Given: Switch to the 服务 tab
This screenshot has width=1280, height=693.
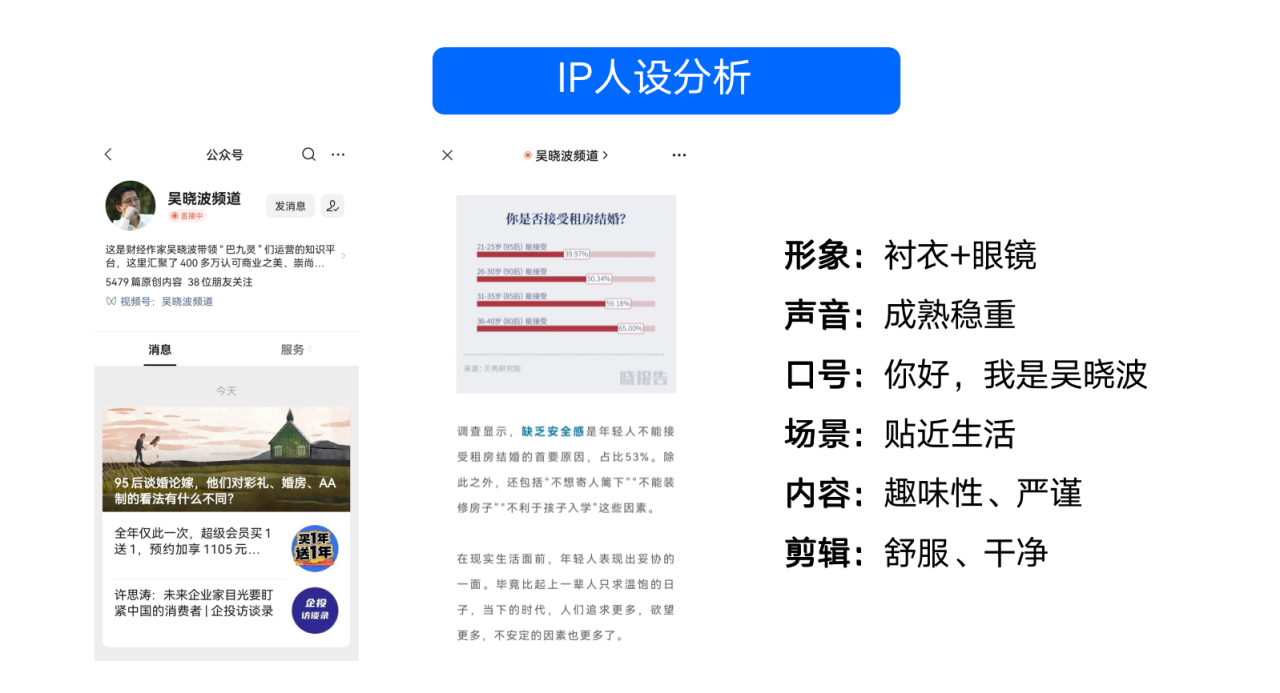Looking at the screenshot, I should point(293,349).
